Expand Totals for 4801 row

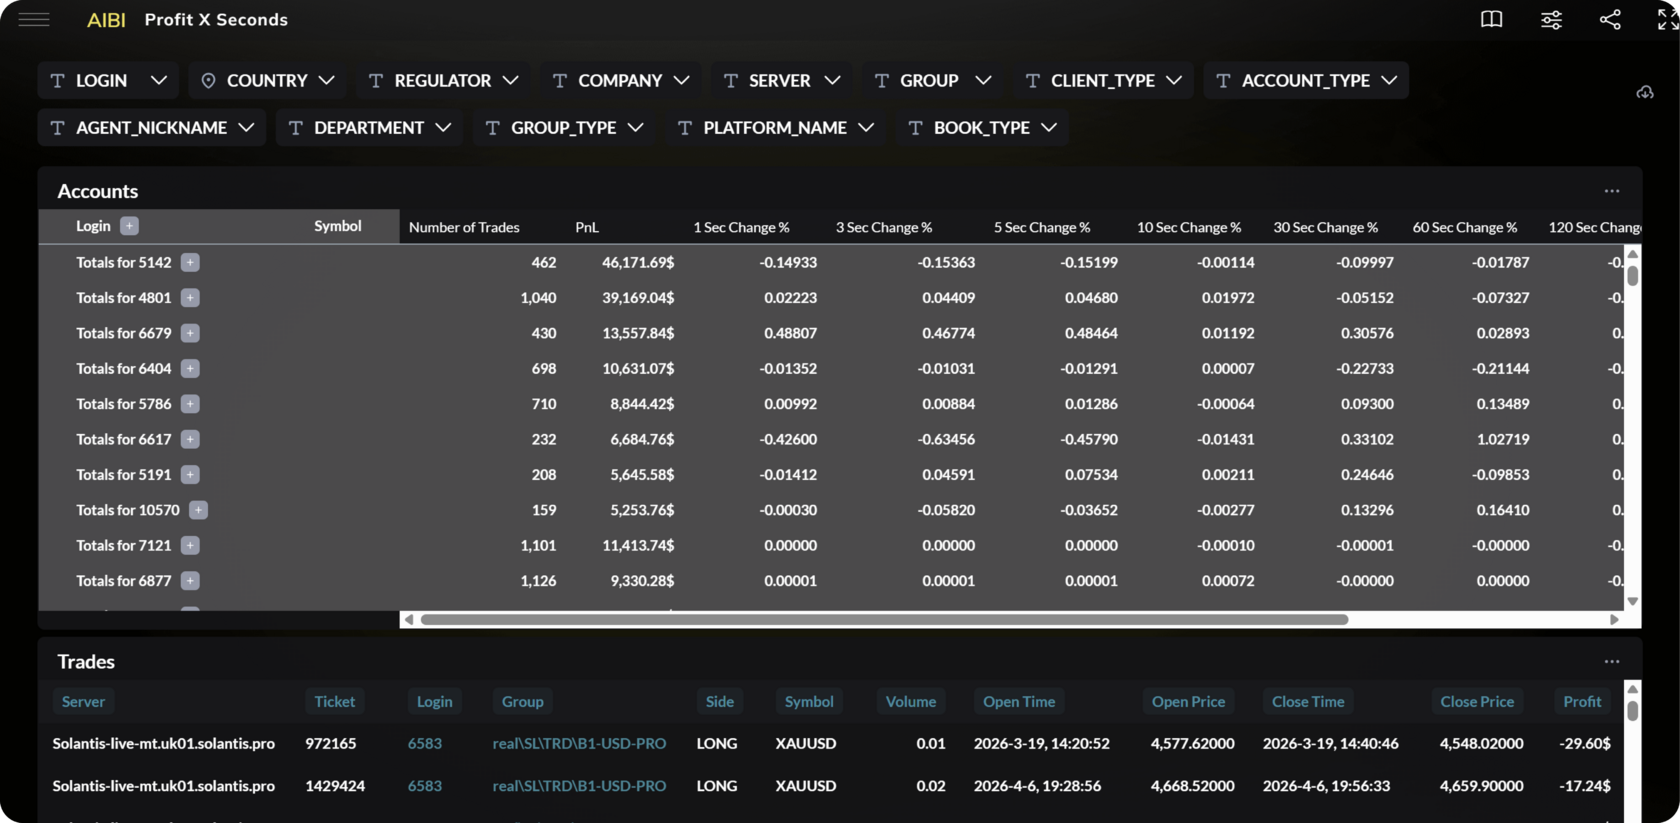190,298
